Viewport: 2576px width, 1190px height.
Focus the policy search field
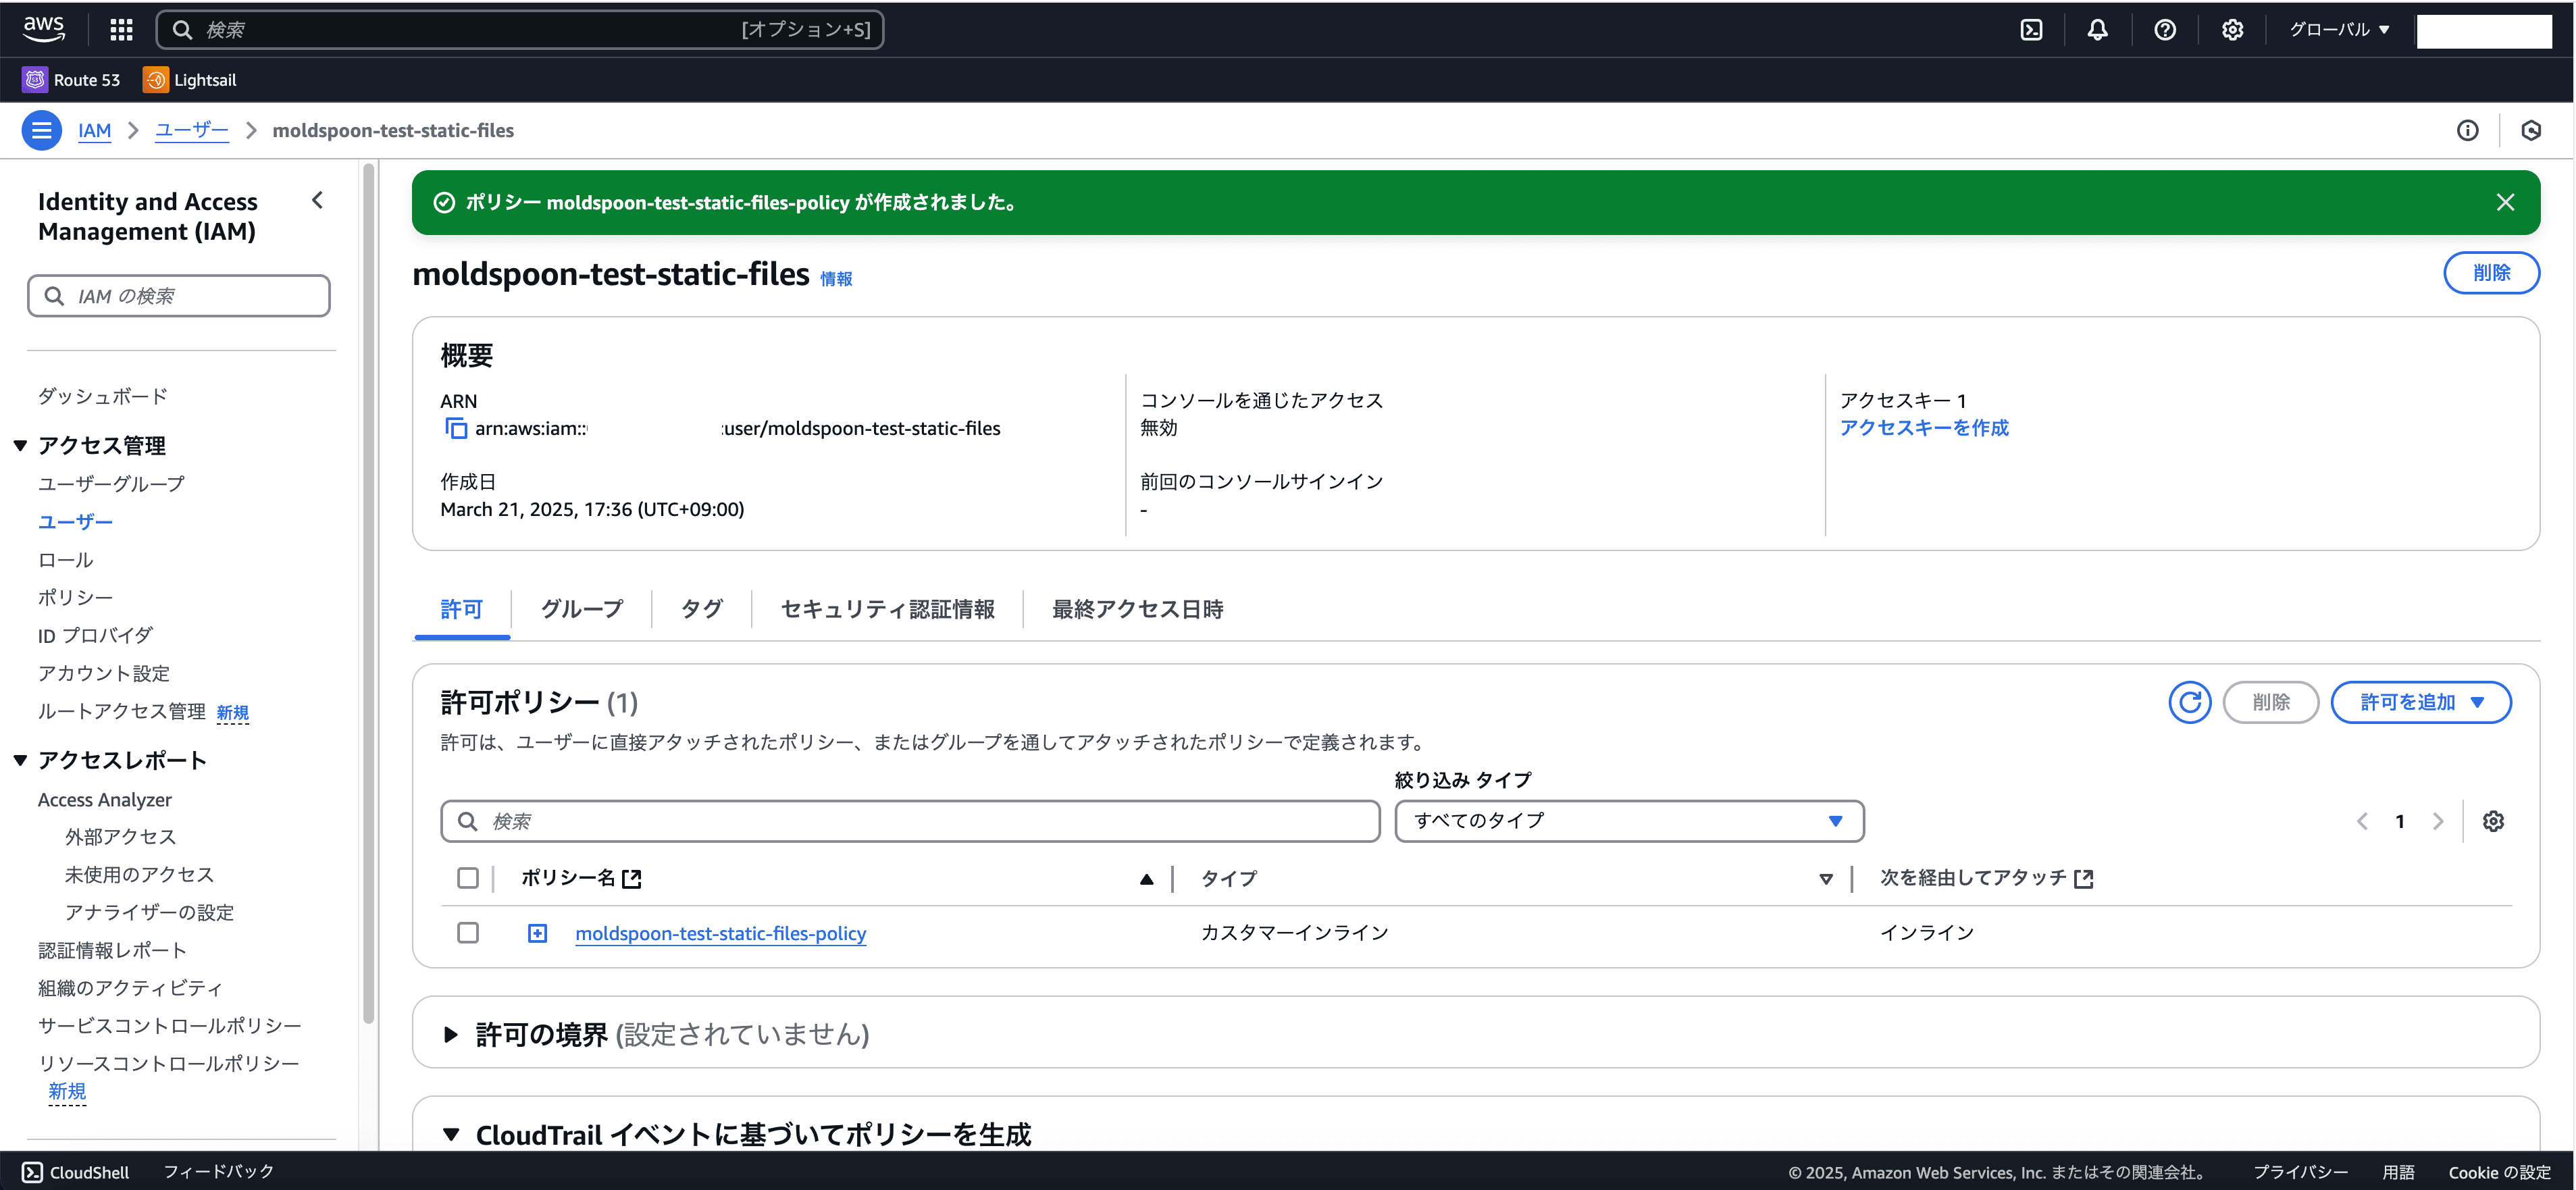pos(910,821)
